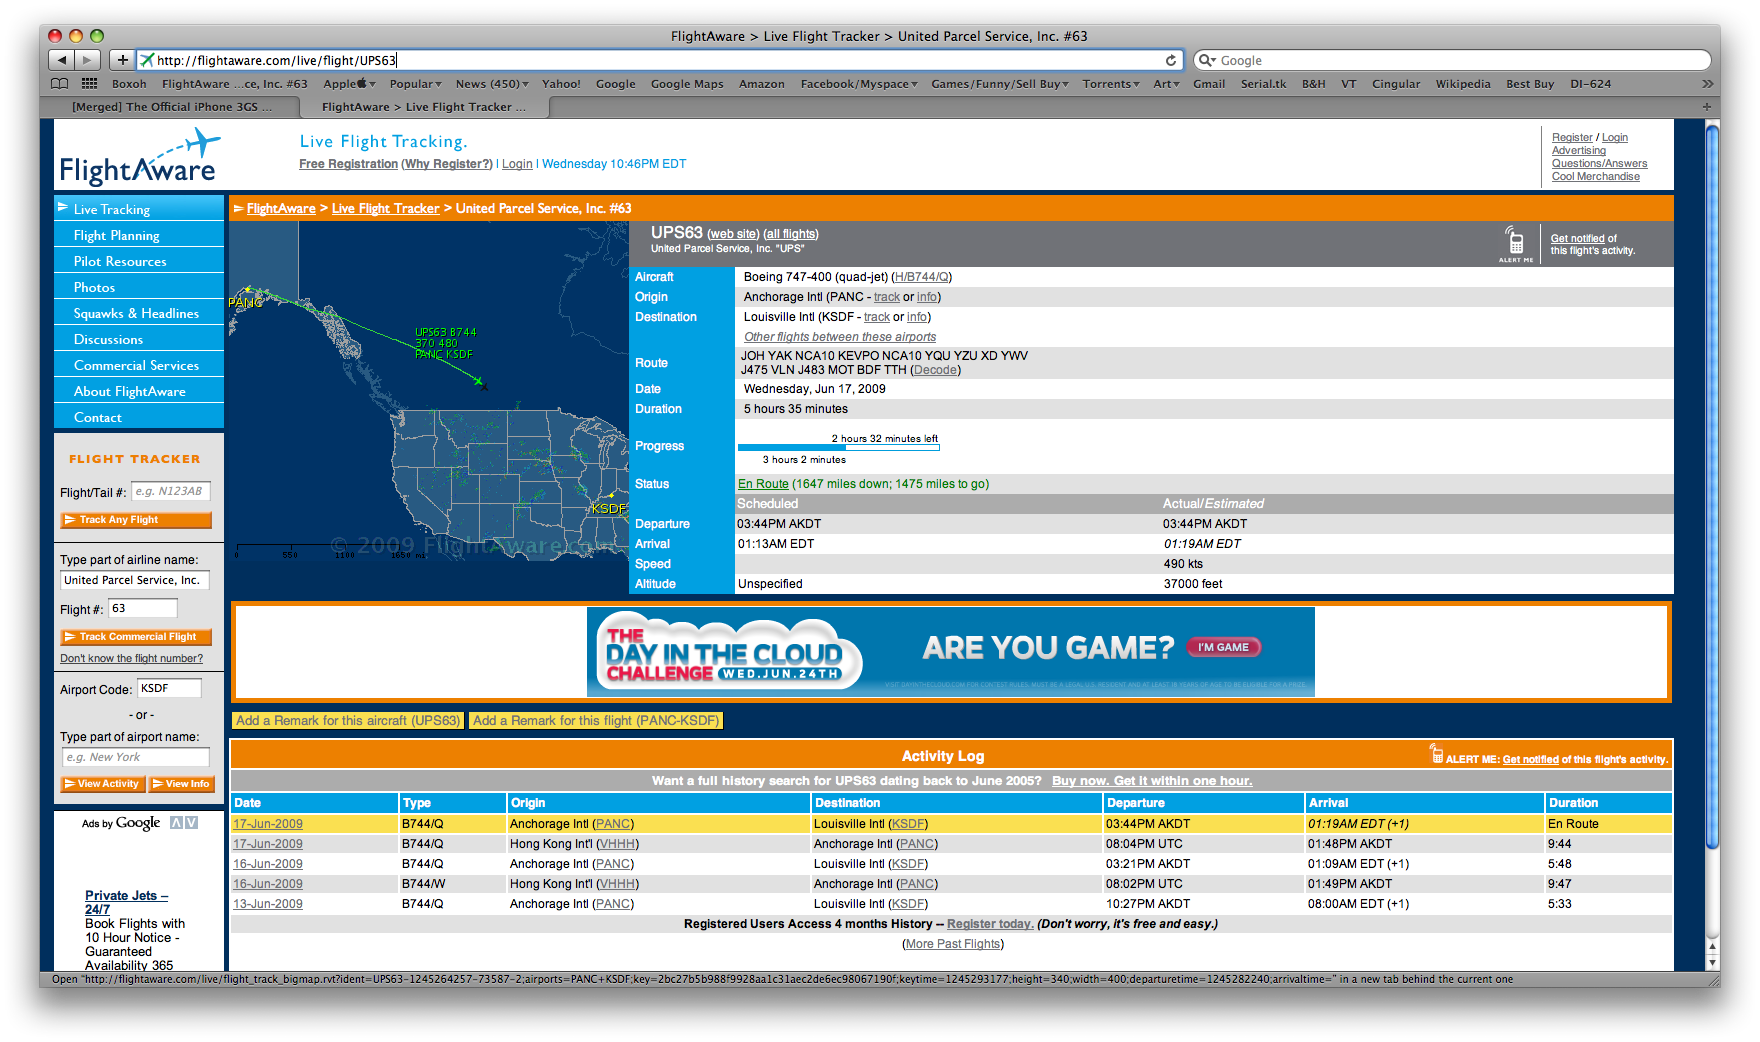
Task: Switch to the Official iPhone 3GS tab
Action: 172,107
